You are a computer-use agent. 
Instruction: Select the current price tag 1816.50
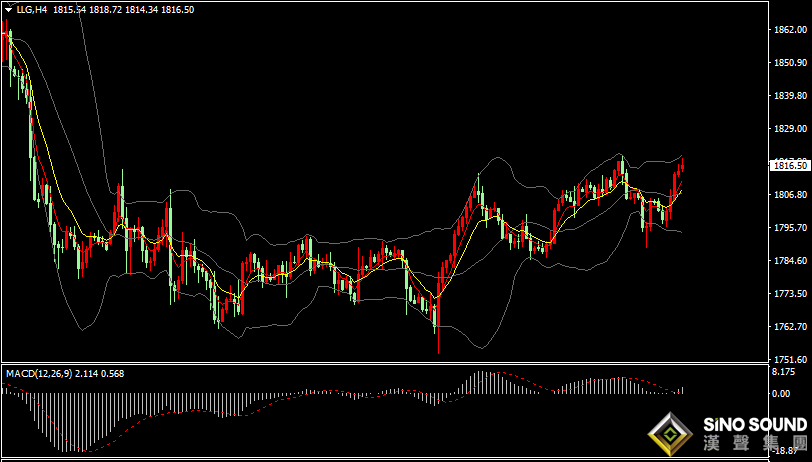(x=789, y=166)
